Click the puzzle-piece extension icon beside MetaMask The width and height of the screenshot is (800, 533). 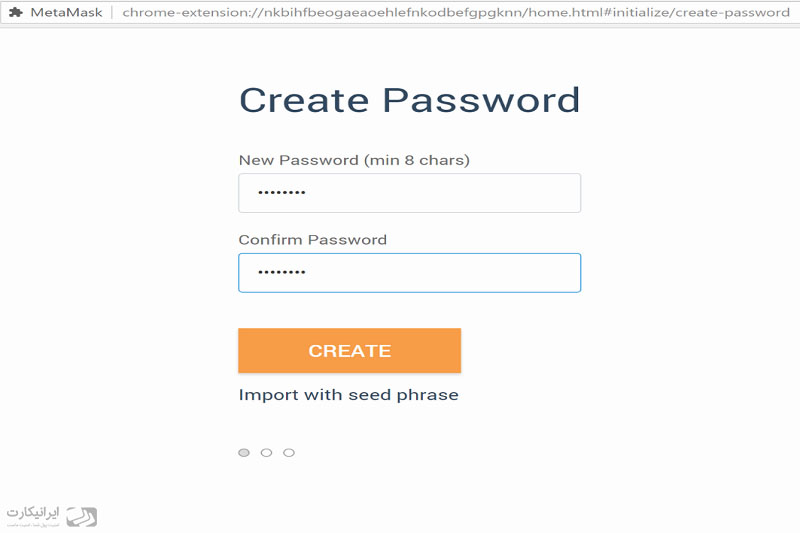[x=16, y=12]
